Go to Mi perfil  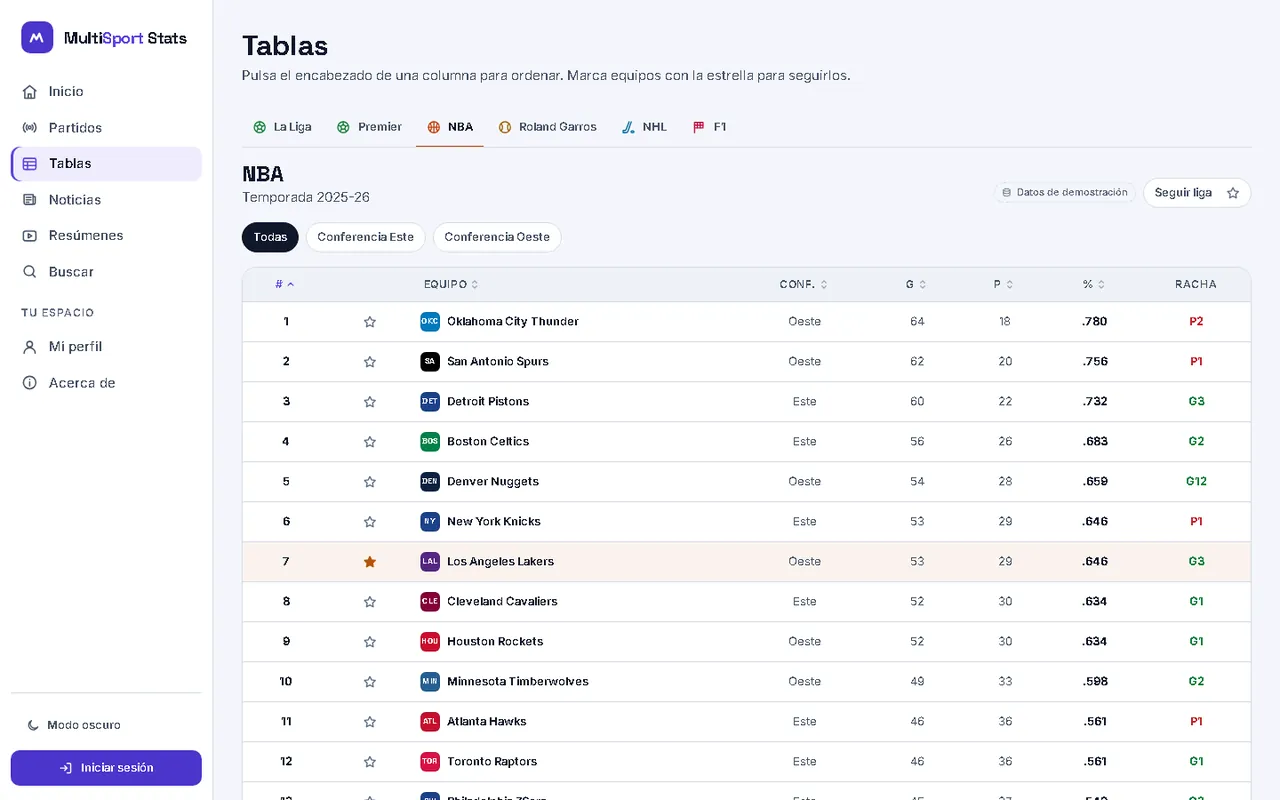[x=106, y=346]
